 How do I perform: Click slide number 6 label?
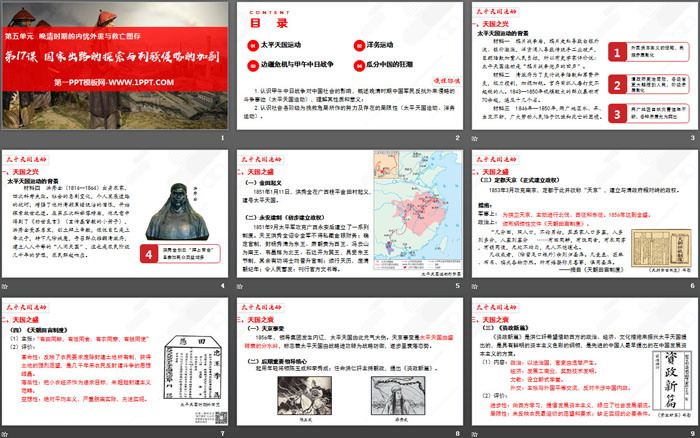coord(692,286)
